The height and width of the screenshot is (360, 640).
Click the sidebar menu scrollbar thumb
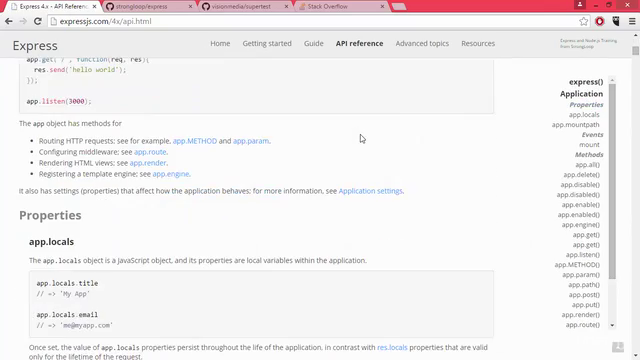tap(612, 182)
